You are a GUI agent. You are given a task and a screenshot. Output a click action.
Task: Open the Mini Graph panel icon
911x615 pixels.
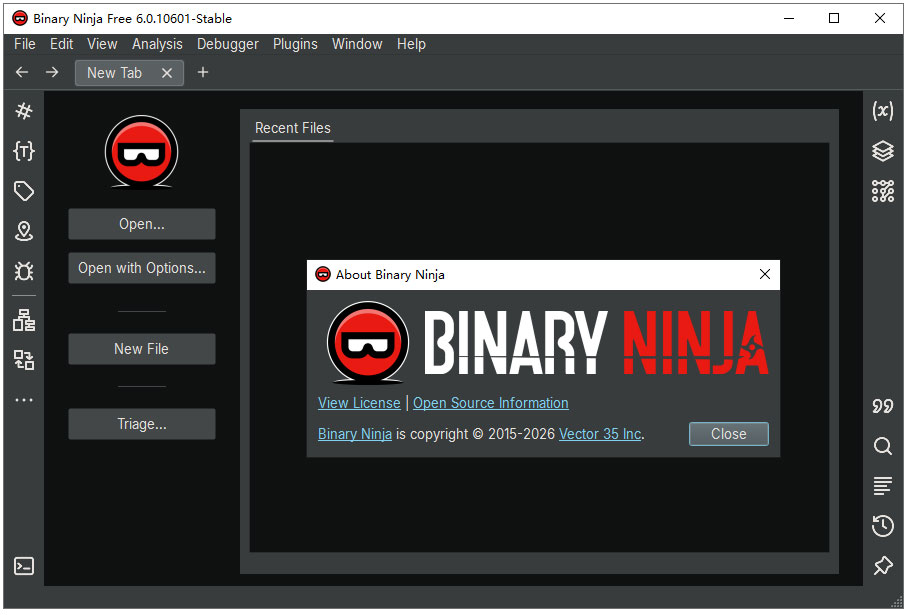(x=883, y=191)
